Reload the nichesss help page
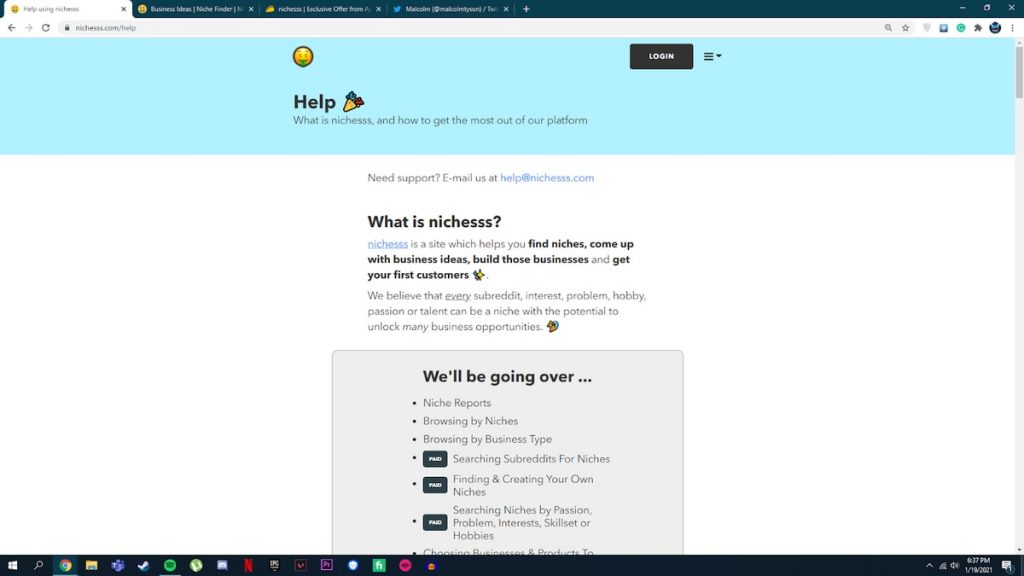1024x576 pixels. click(x=46, y=28)
